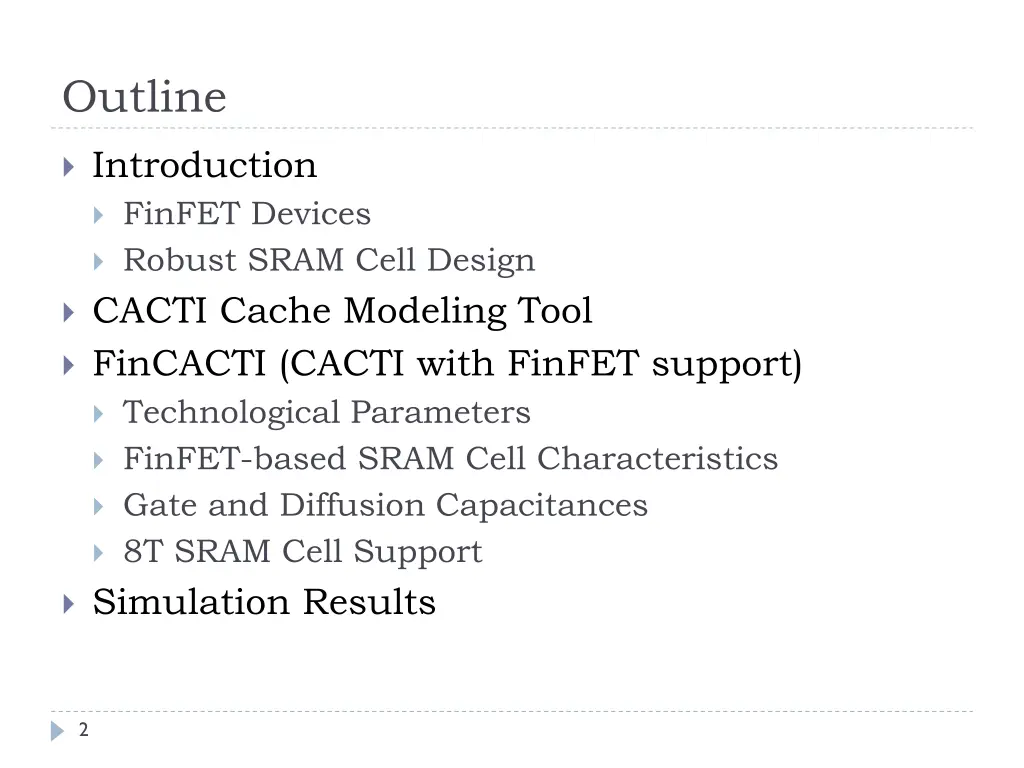Image resolution: width=1024 pixels, height=768 pixels.
Task: Click the bullet arrow before Technological Parameters
Action: pyautogui.click(x=99, y=414)
